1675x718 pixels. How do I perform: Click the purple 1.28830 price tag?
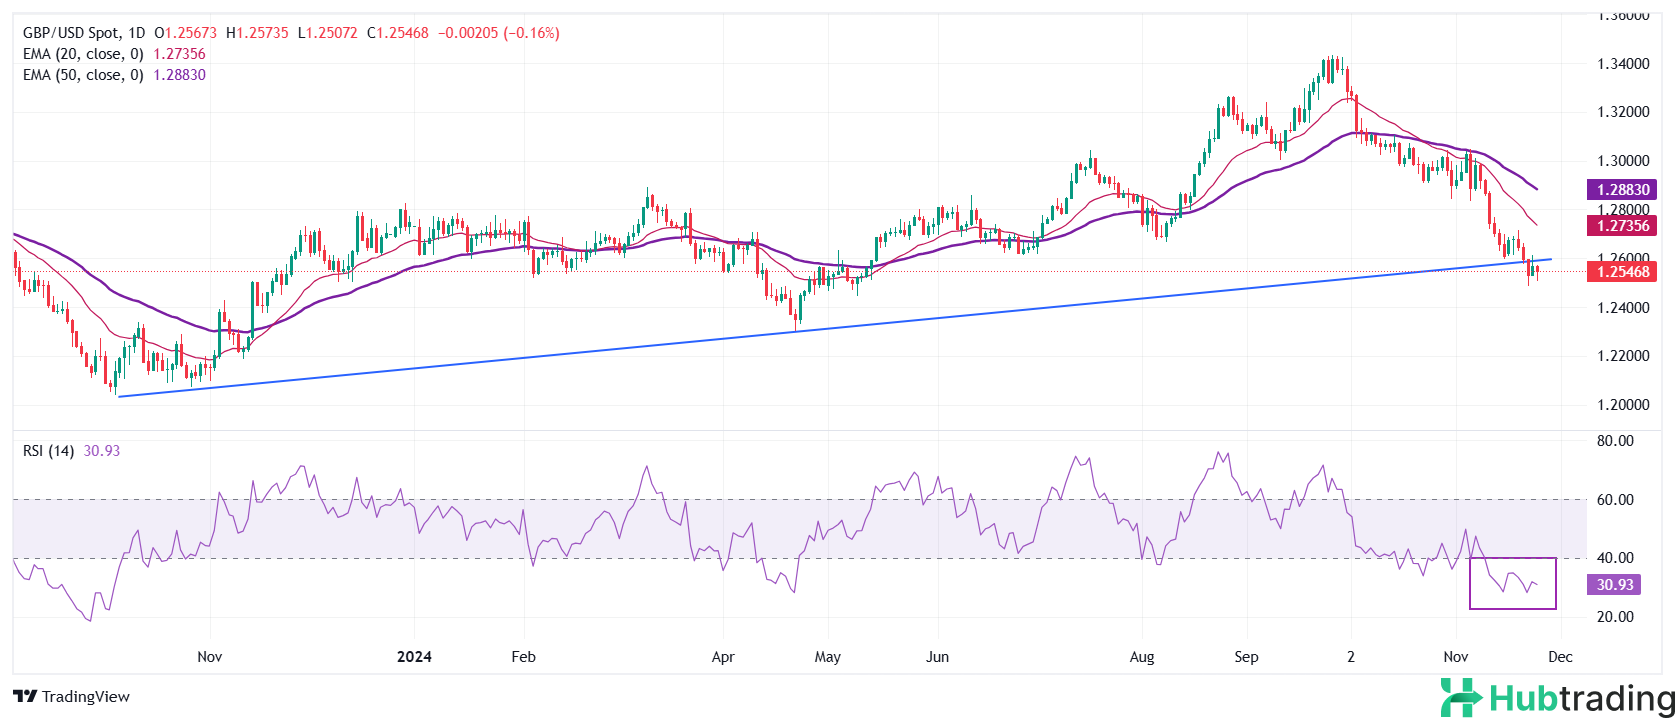point(1621,189)
